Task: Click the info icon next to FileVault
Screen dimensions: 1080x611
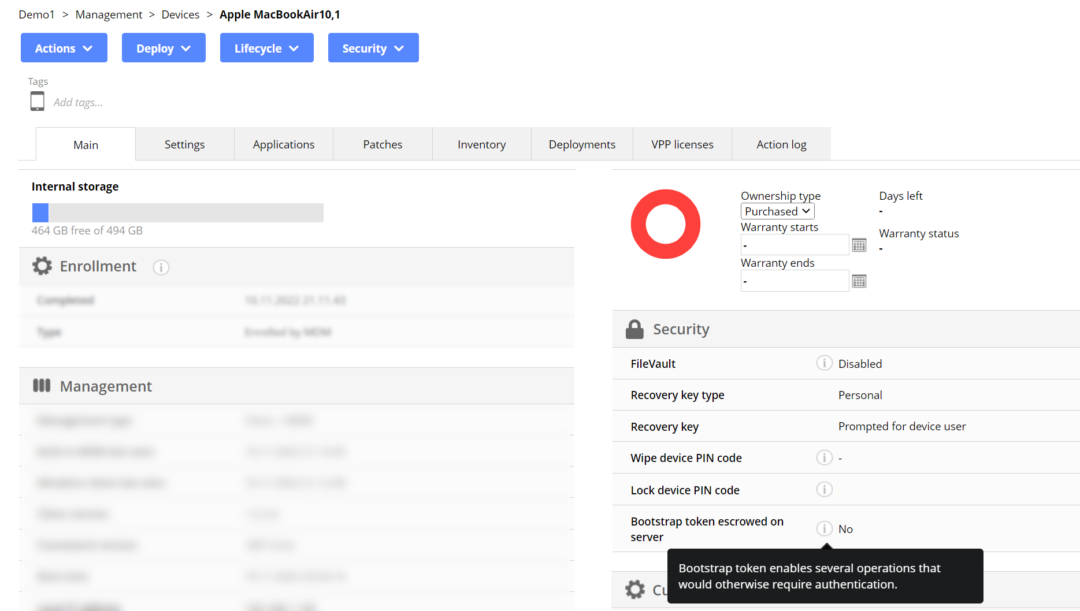Action: [x=823, y=363]
